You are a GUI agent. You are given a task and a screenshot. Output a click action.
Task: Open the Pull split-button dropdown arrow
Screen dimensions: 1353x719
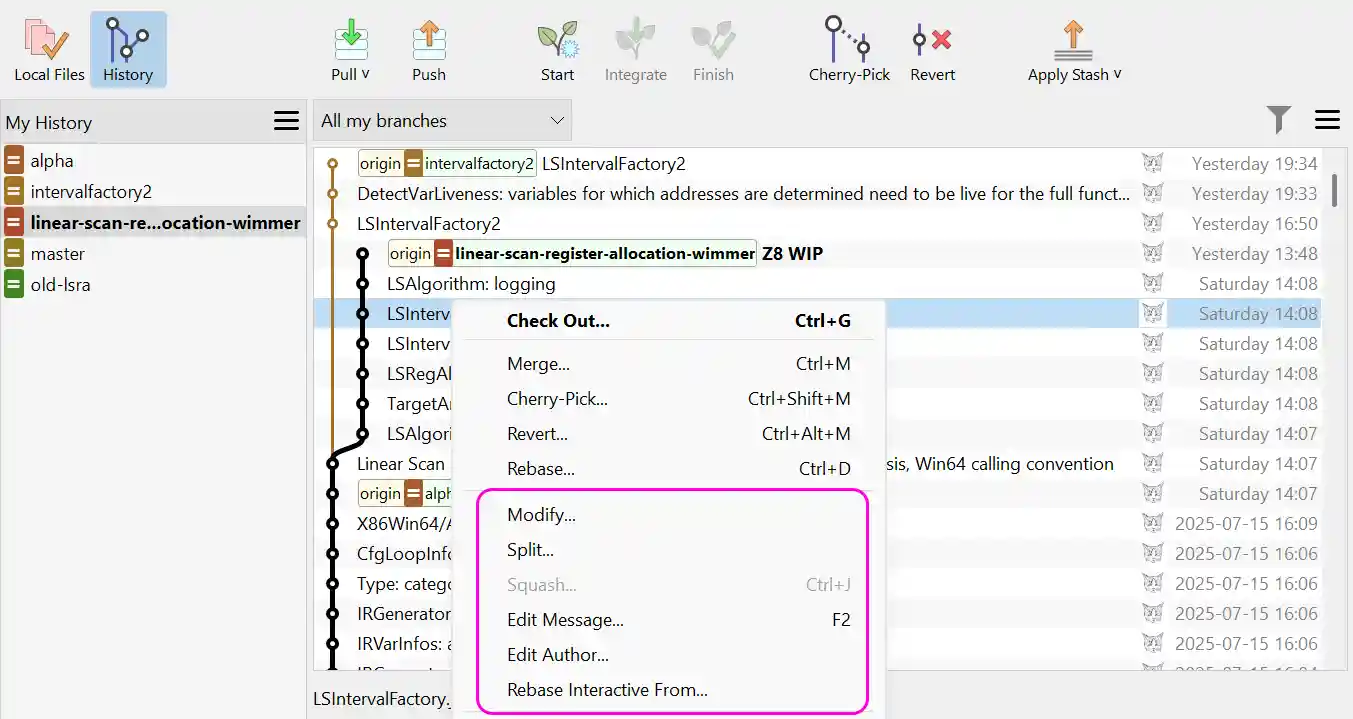[x=365, y=73]
